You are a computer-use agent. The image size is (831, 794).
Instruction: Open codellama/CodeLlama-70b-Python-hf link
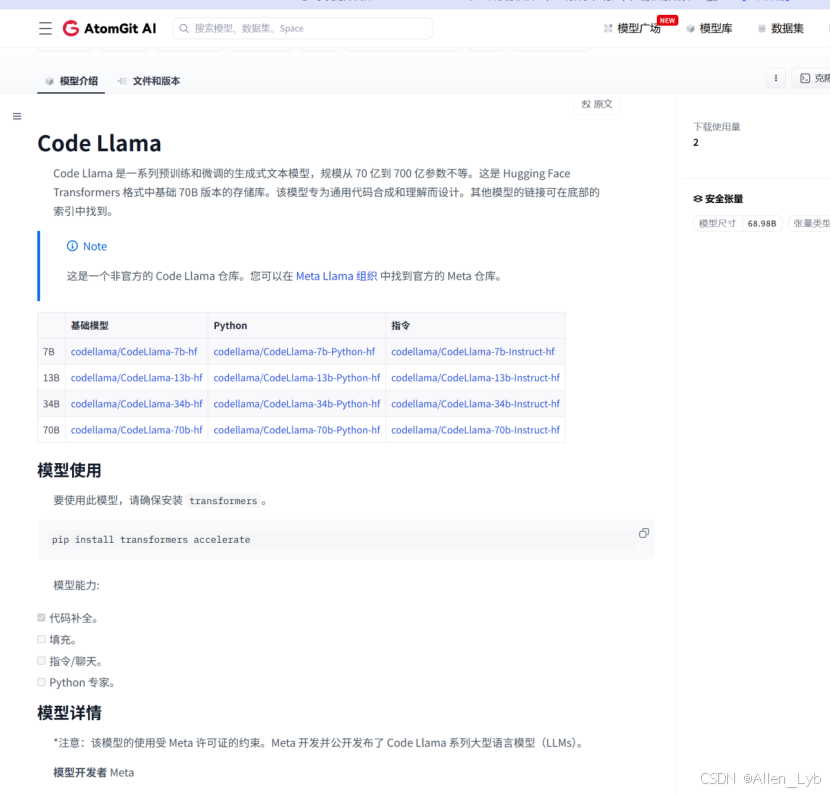coord(297,430)
